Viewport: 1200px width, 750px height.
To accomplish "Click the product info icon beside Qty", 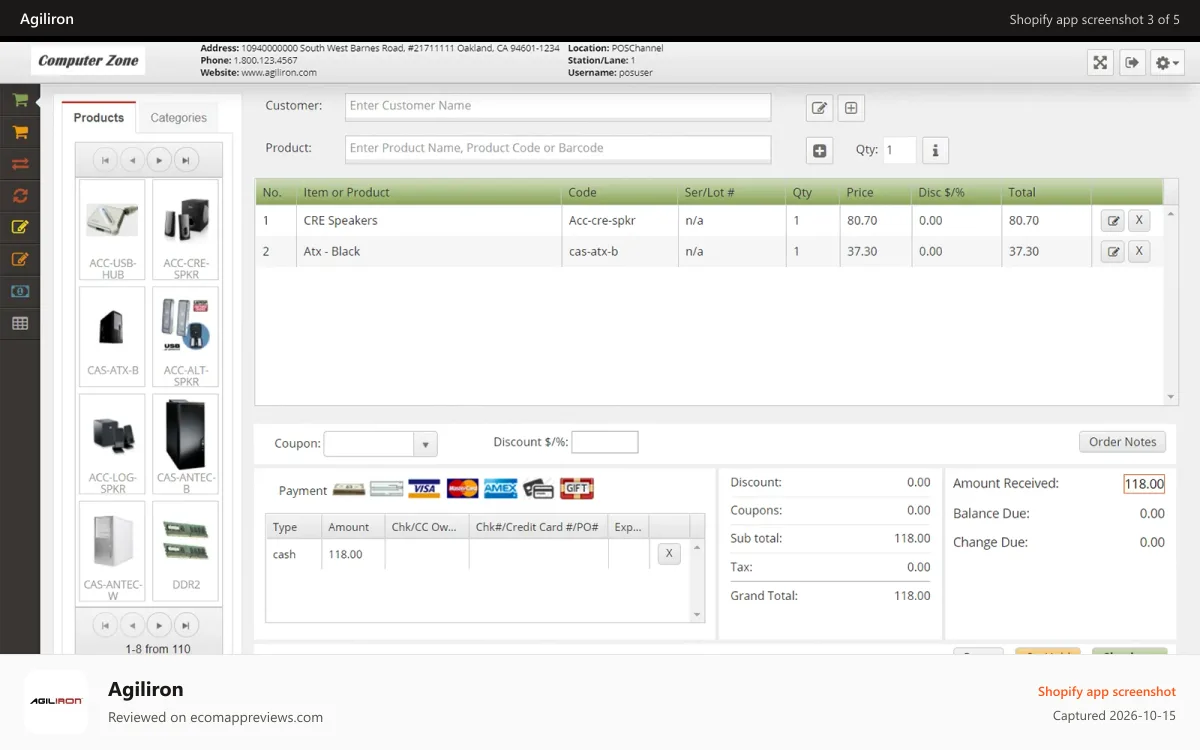I will tap(935, 150).
